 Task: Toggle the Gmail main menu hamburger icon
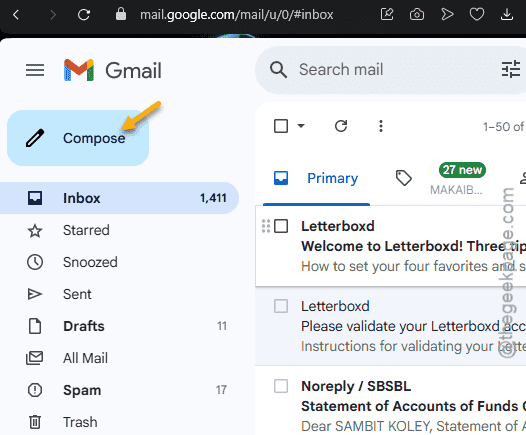(35, 70)
